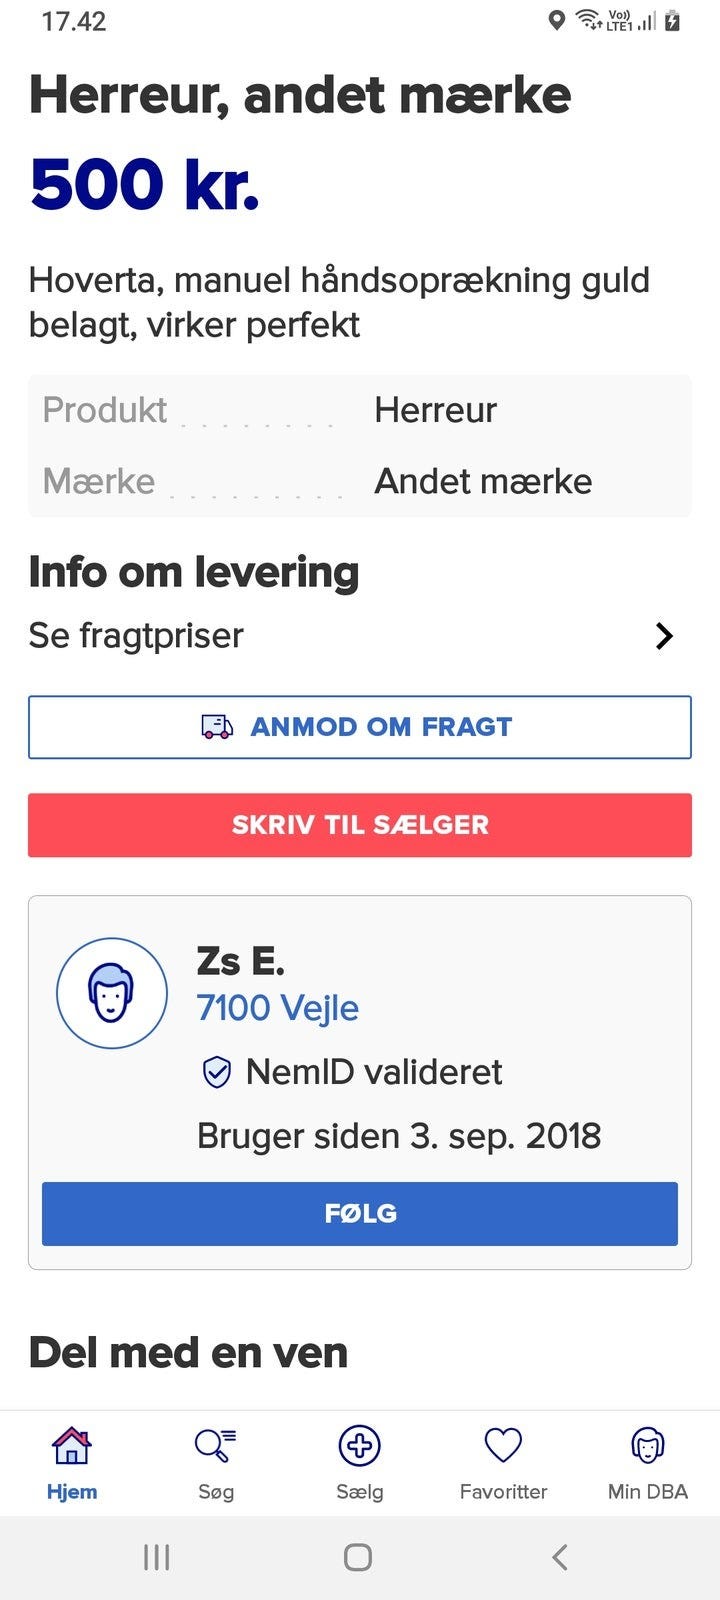Screen dimensions: 720x1600
Task: Tap the Android back navigation button
Action: [x=560, y=1557]
